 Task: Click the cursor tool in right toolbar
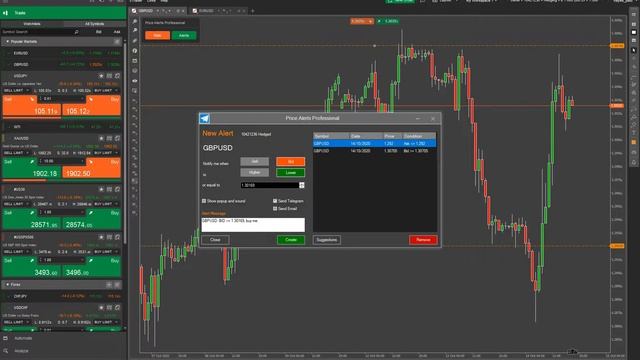634,49
